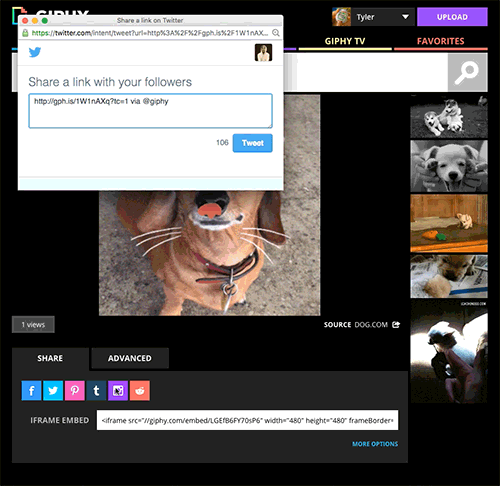This screenshot has height=486, width=500.
Task: Click the 106 character counter
Action: pos(222,143)
